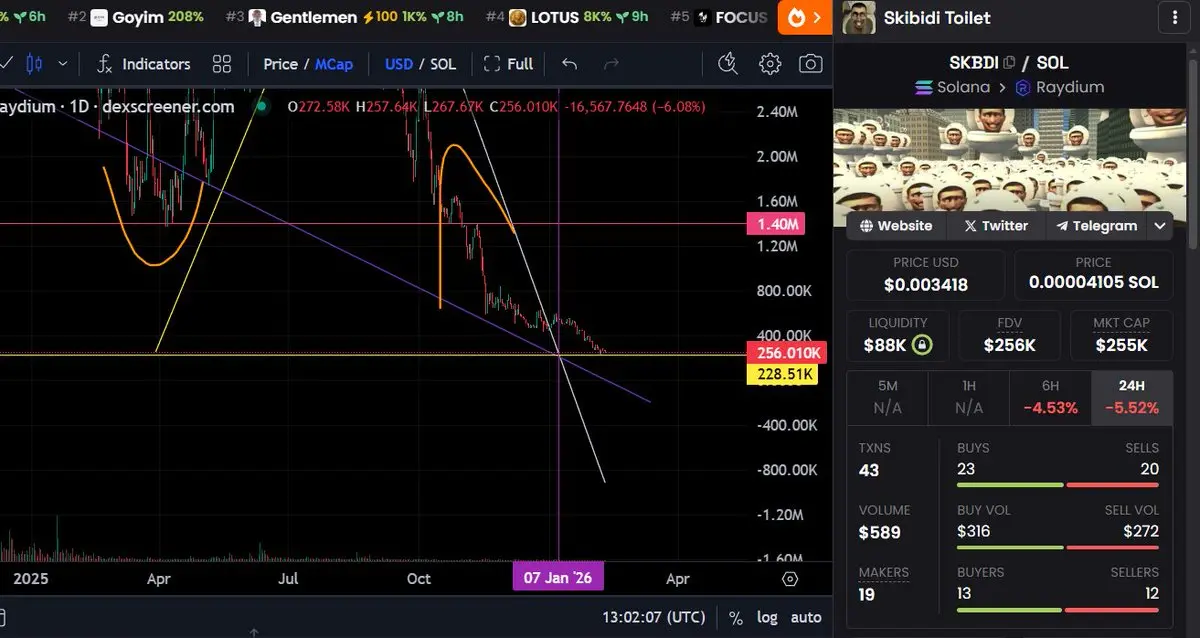Toggle percent scale on the chart
The image size is (1200, 638).
pos(736,617)
